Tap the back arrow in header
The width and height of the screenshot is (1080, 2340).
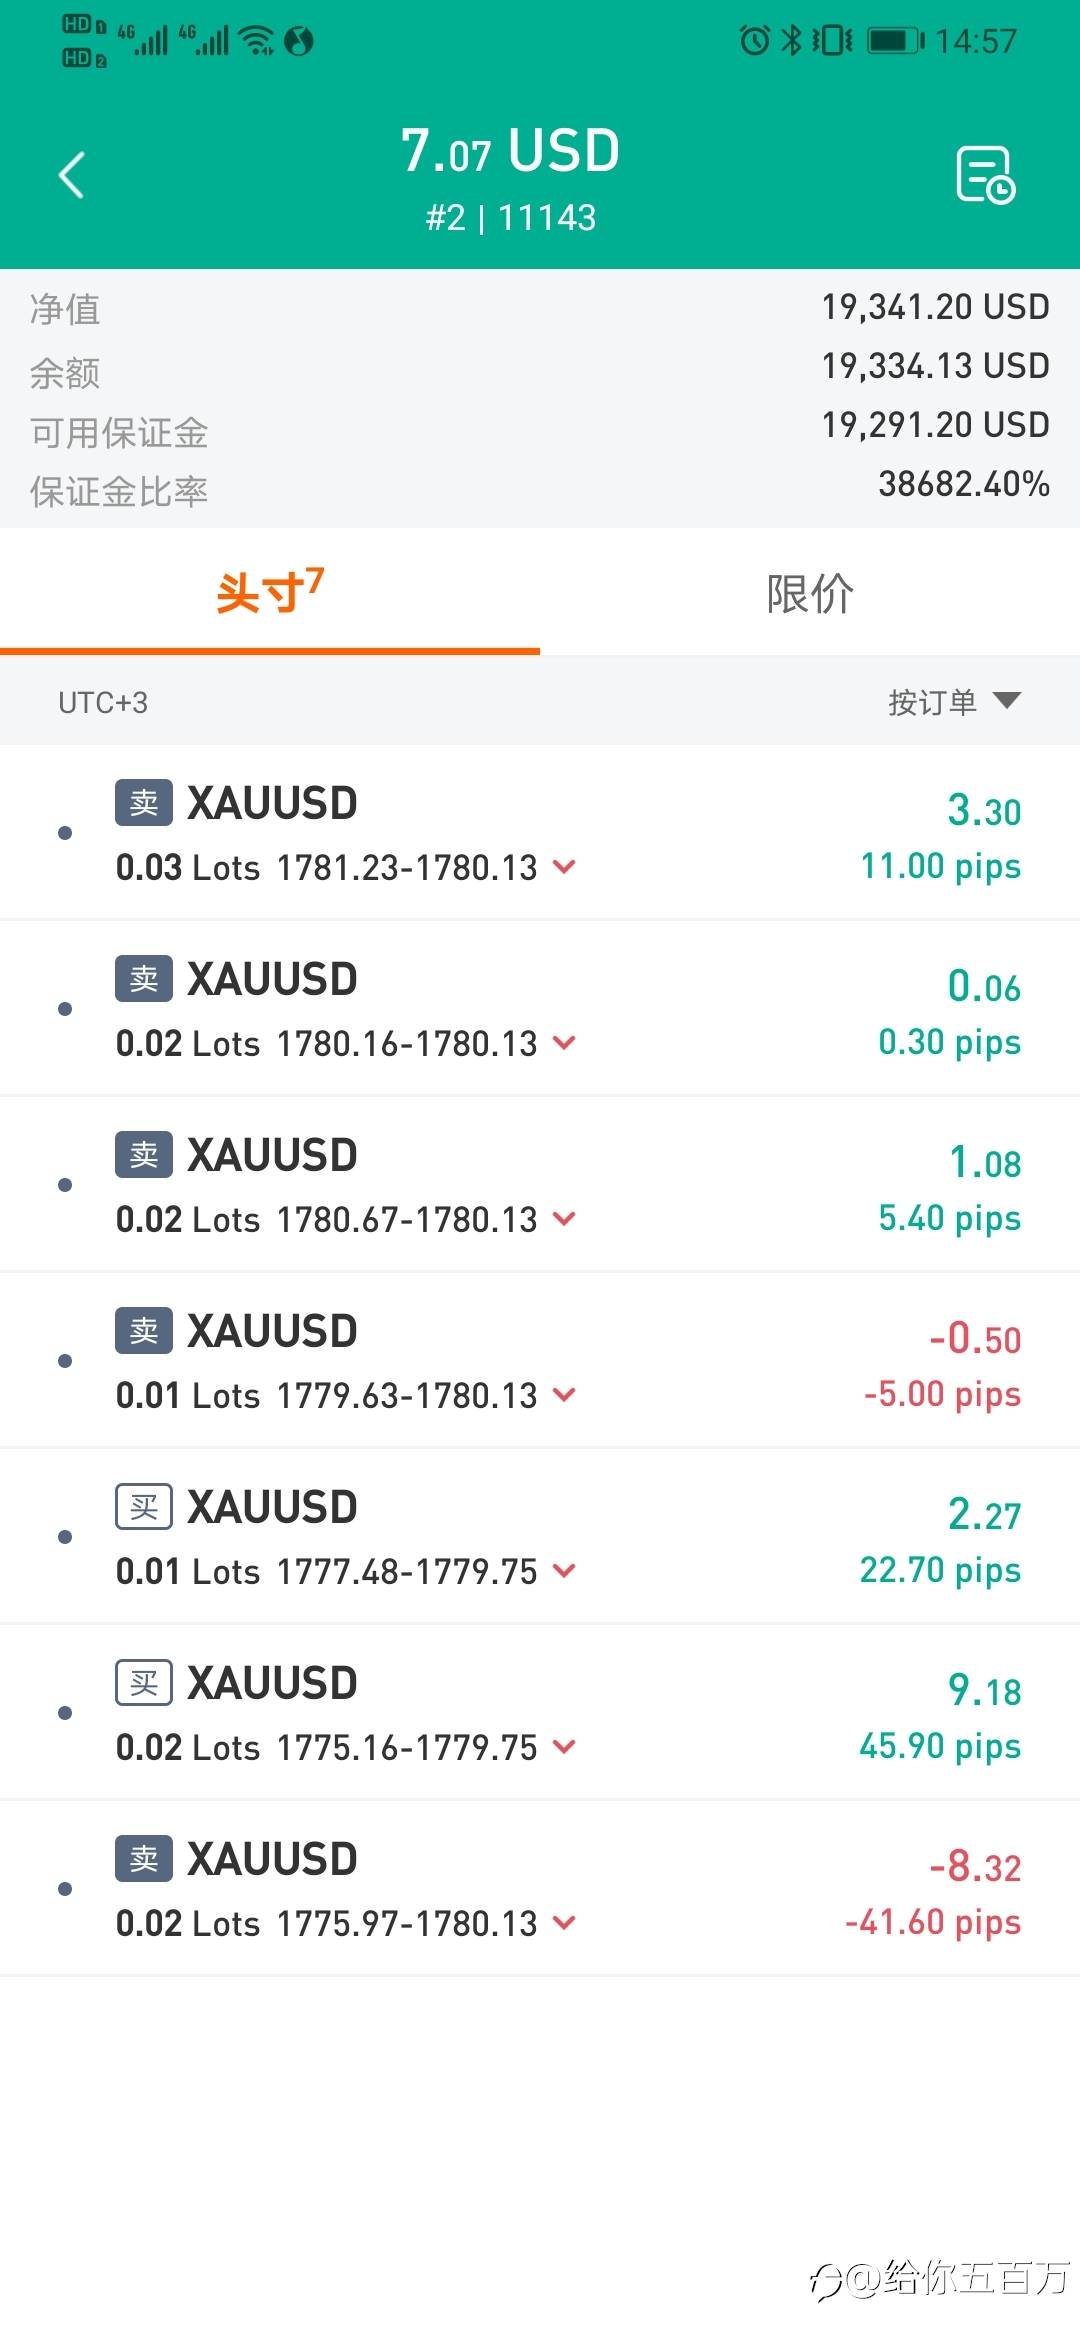coord(72,176)
